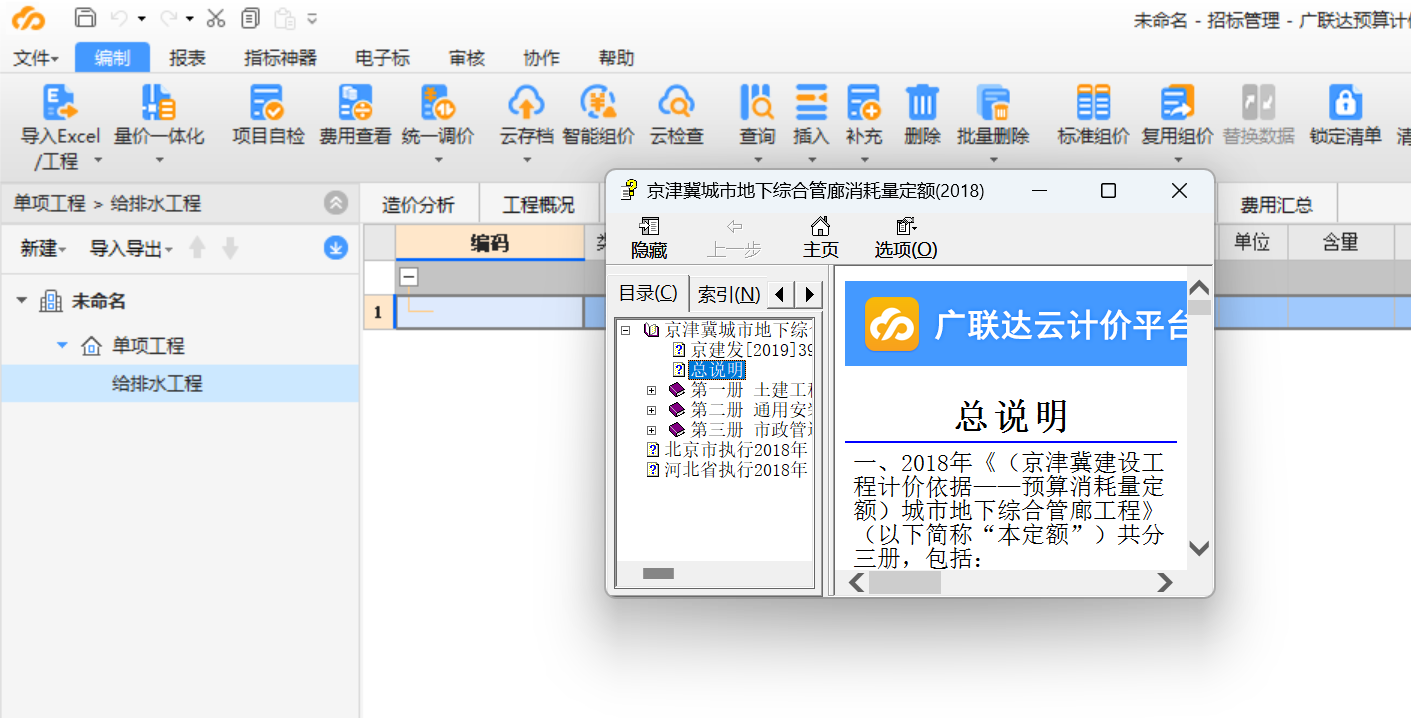Viewport: 1411px width, 718px height.
Task: Switch to the 电子标 ribbon tab
Action: click(382, 58)
